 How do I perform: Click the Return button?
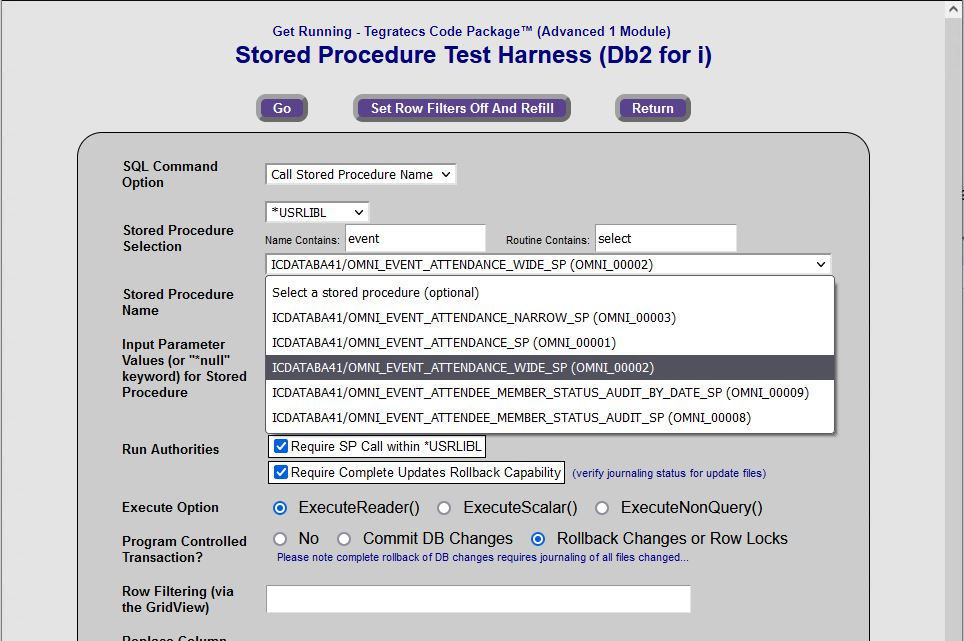[x=652, y=108]
